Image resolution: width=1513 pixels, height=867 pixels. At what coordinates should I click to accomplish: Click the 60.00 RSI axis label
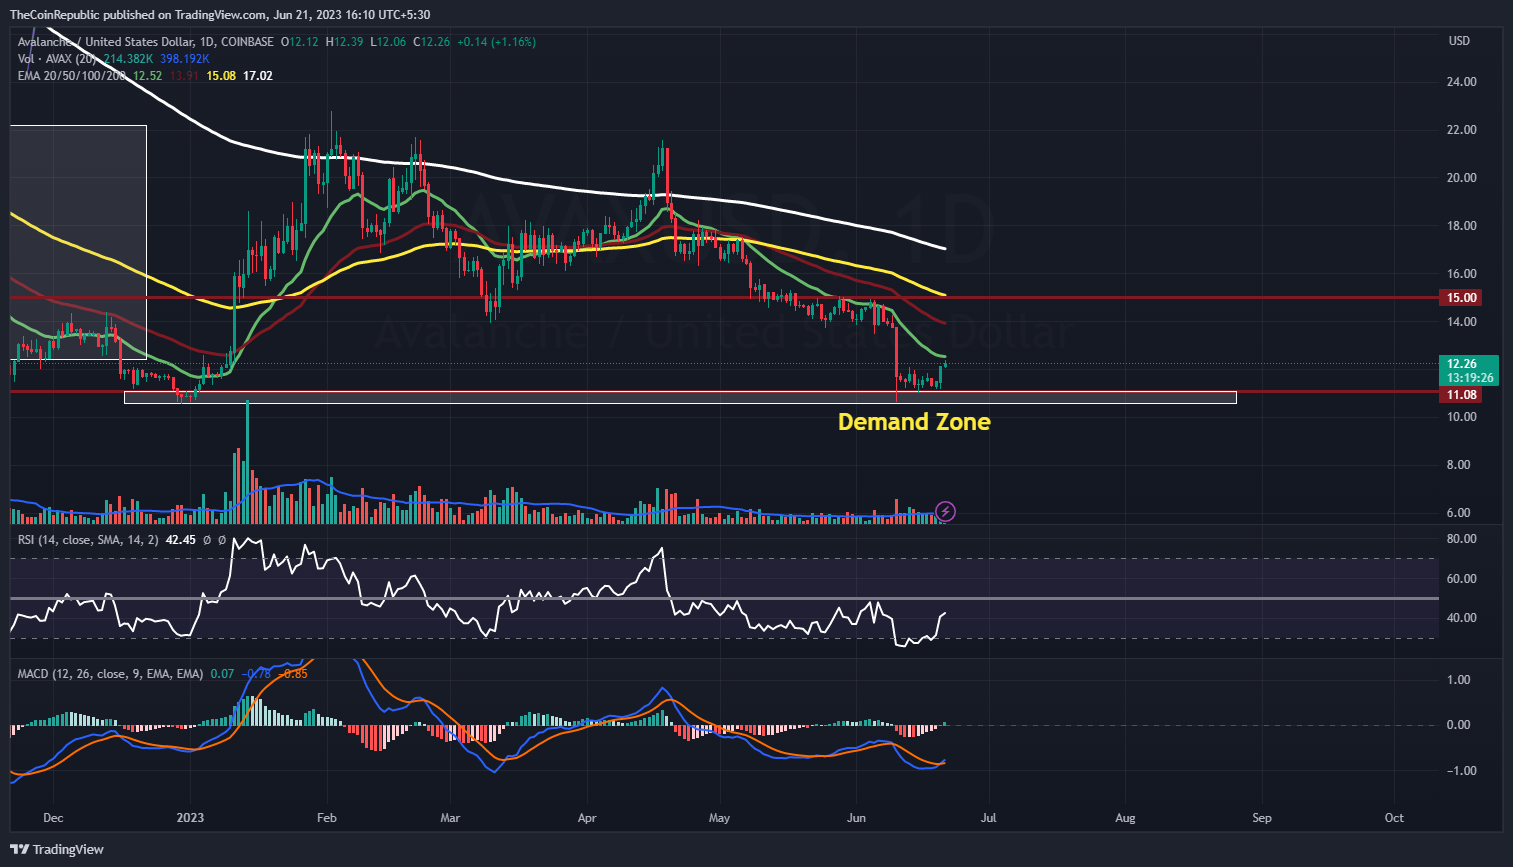pos(1462,579)
